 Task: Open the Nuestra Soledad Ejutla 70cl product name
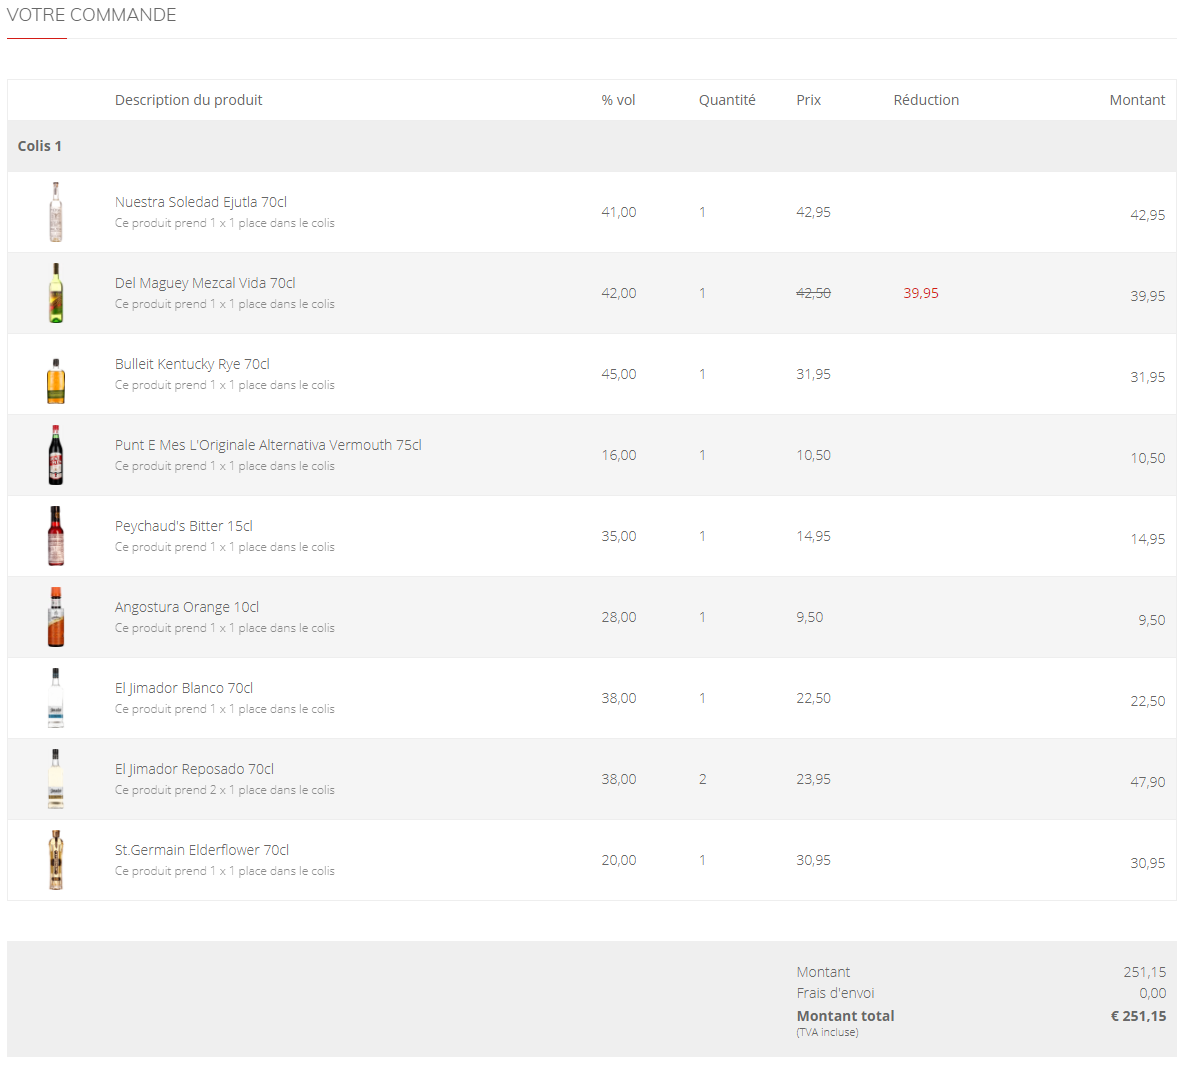coord(201,202)
